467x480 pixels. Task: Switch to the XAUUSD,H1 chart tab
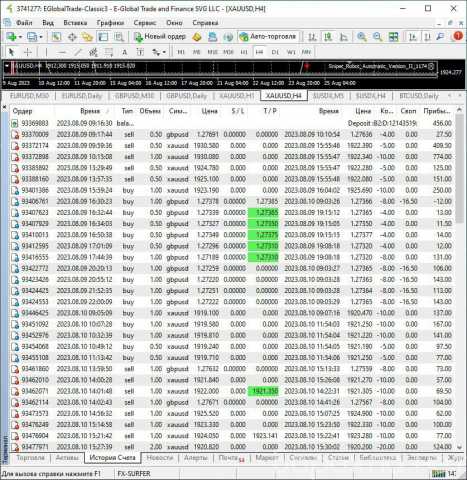point(237,96)
